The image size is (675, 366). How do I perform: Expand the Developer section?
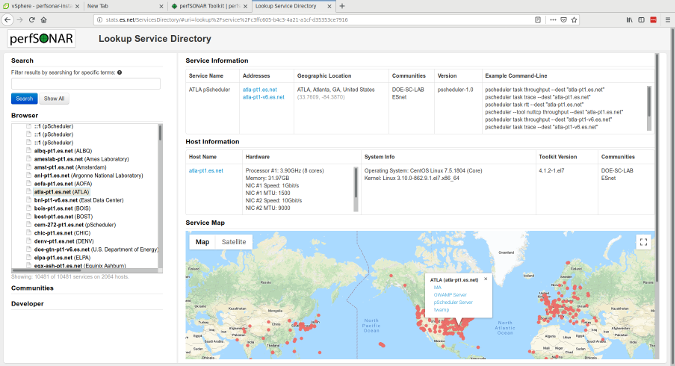pyautogui.click(x=28, y=304)
